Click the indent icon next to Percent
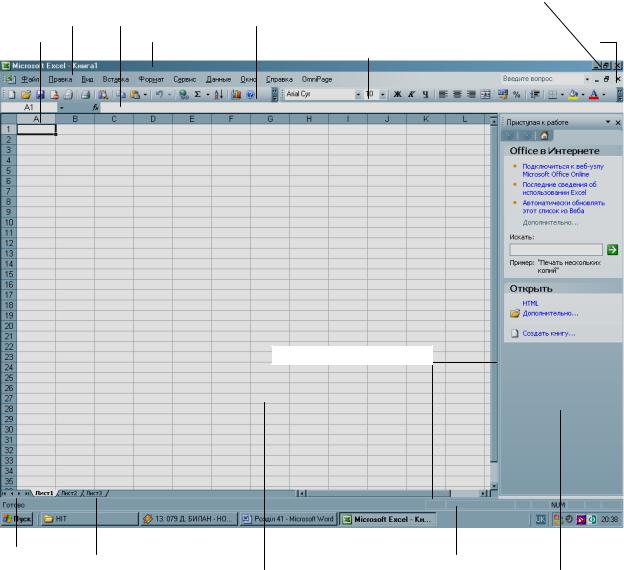Viewport: 624px width, 570px height. click(x=535, y=95)
